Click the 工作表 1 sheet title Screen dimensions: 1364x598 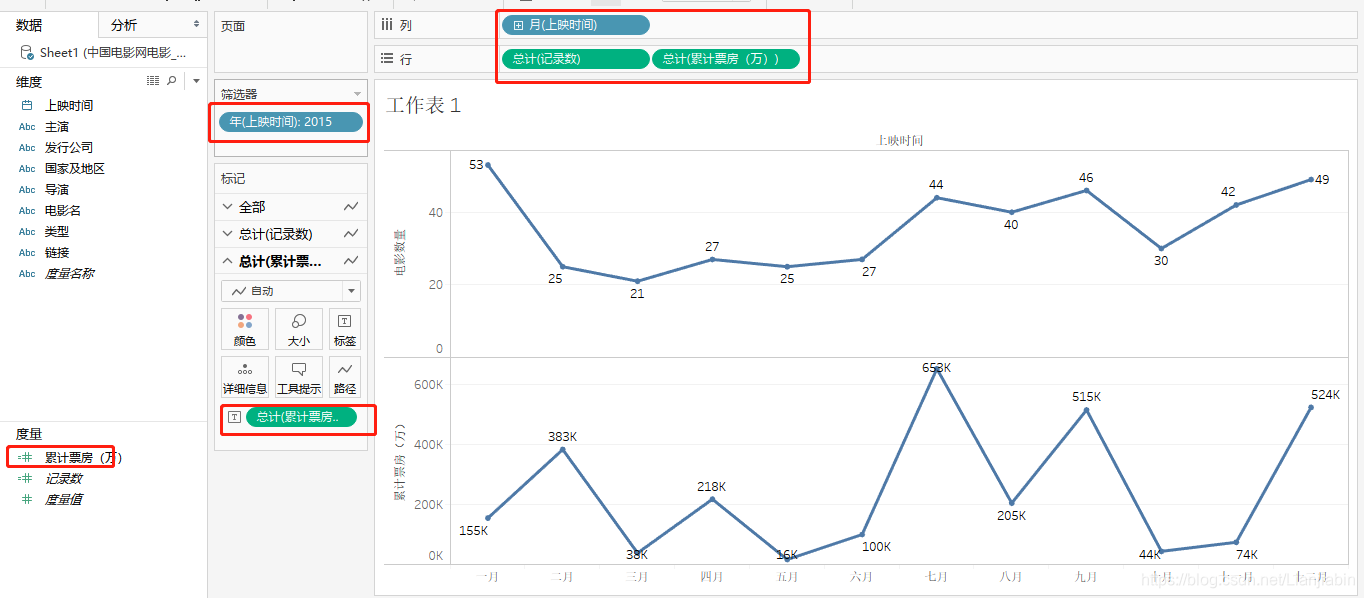click(x=424, y=105)
